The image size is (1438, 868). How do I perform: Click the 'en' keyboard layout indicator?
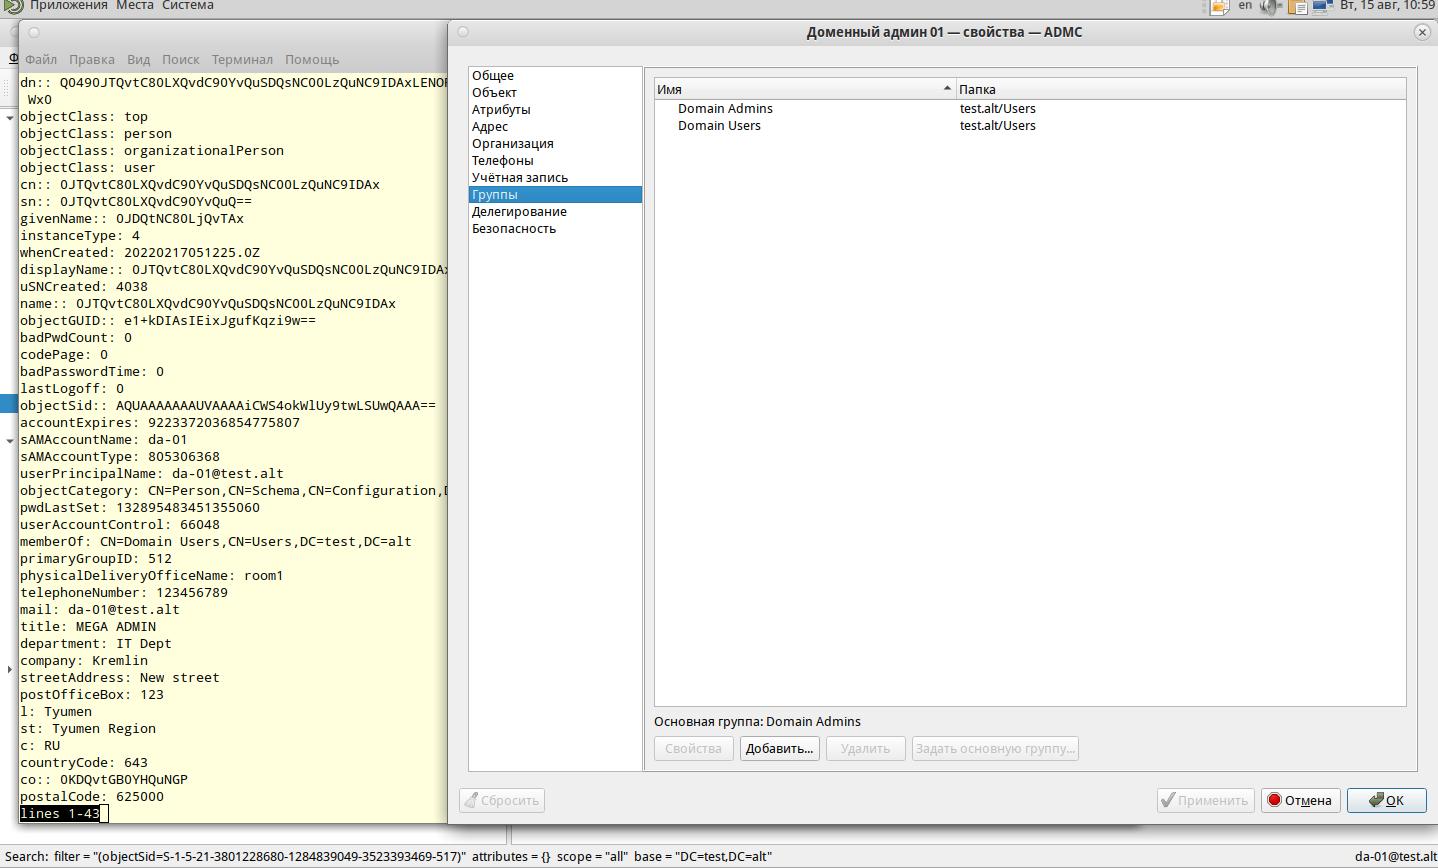[x=1245, y=6]
